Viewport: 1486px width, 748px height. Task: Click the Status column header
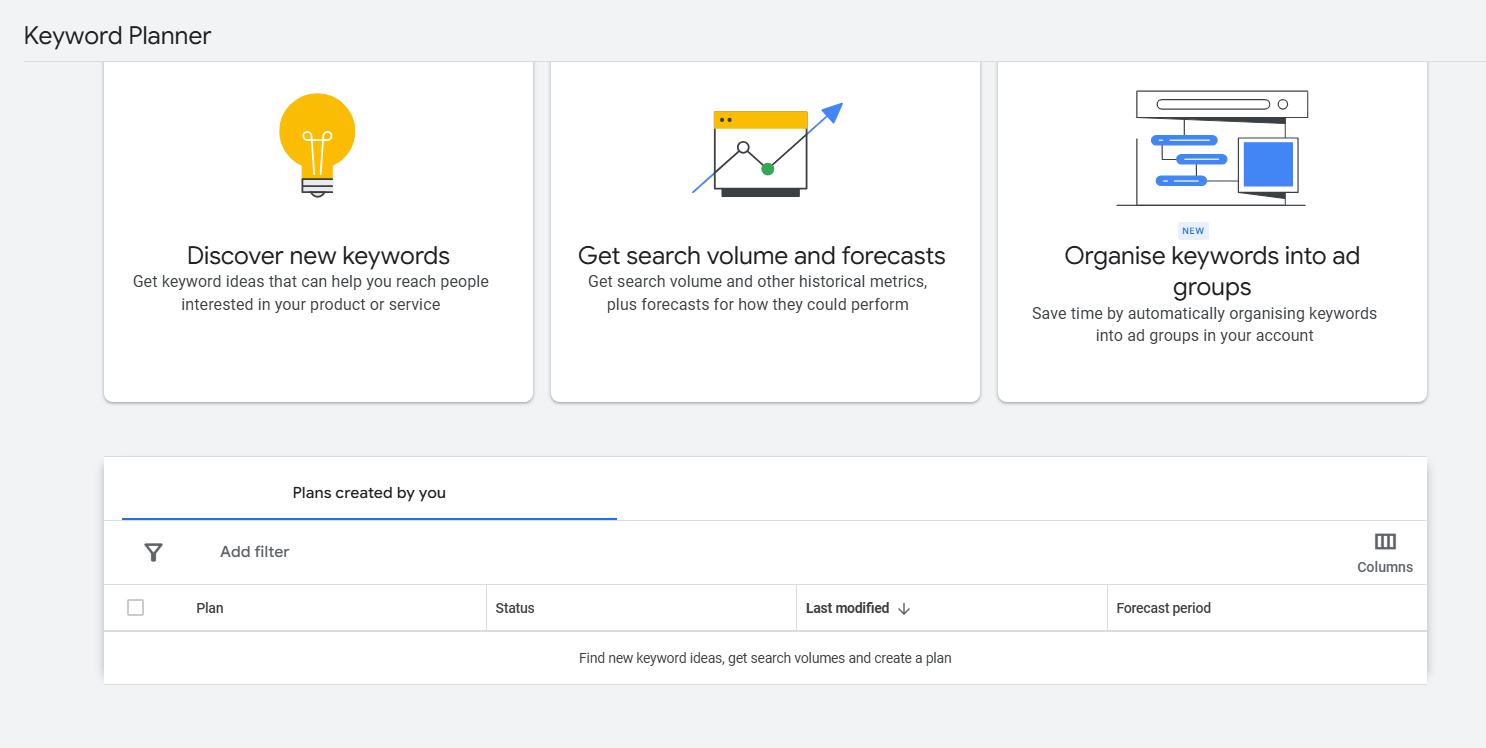click(x=514, y=607)
